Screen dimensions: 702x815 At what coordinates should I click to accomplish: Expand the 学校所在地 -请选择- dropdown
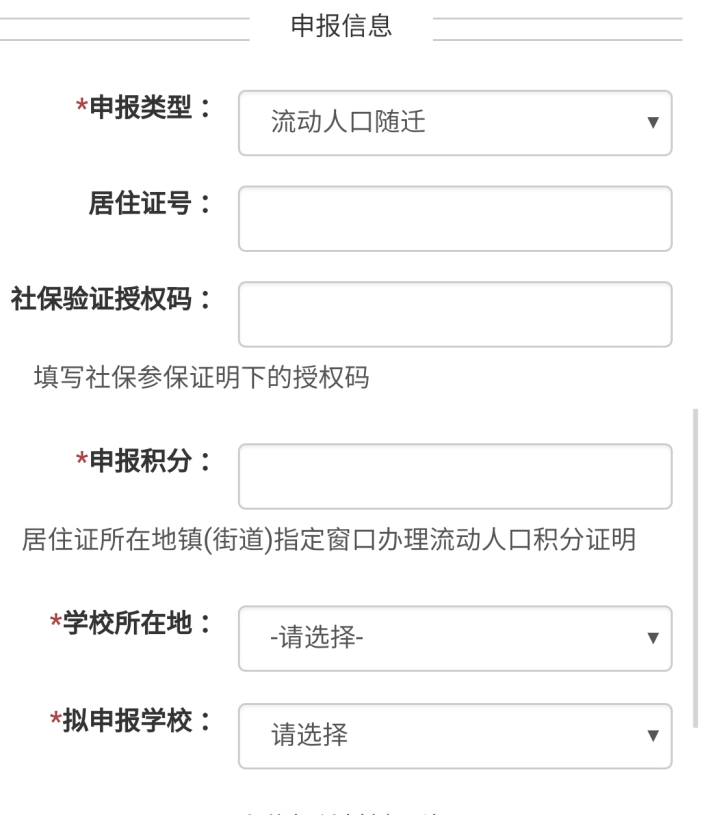coord(455,638)
